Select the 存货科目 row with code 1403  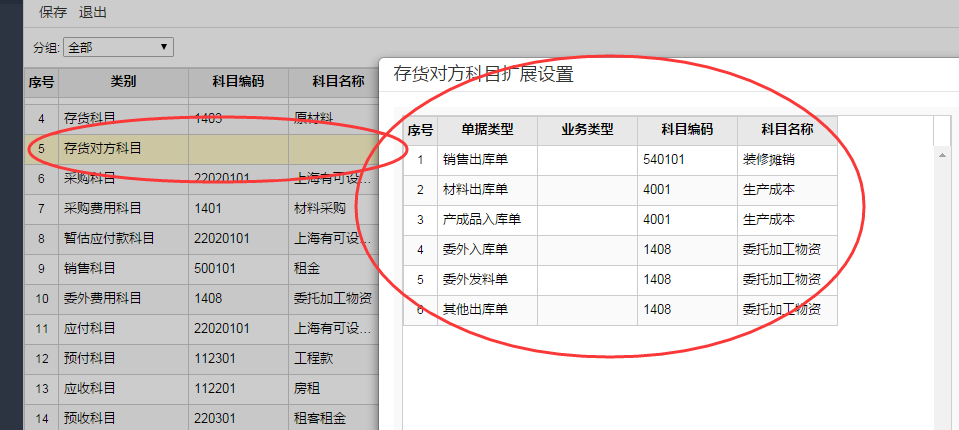(x=123, y=119)
